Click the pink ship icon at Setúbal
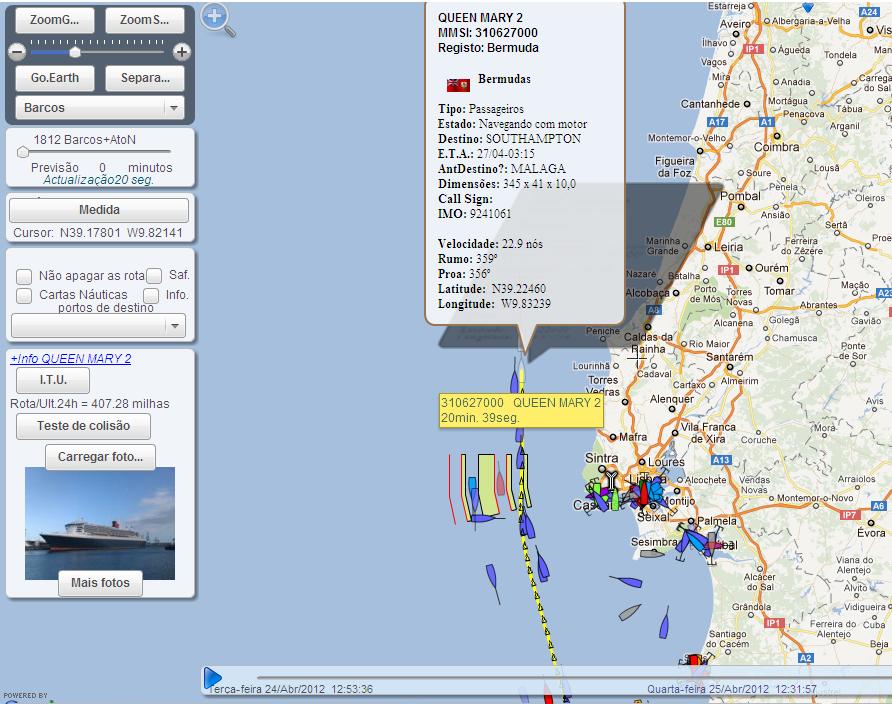This screenshot has width=892, height=704. (x=714, y=545)
